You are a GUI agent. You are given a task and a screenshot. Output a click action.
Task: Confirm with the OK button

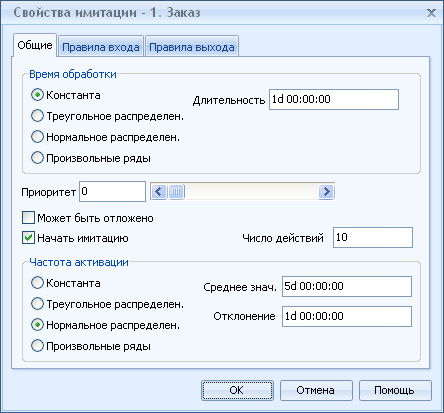[x=237, y=390]
